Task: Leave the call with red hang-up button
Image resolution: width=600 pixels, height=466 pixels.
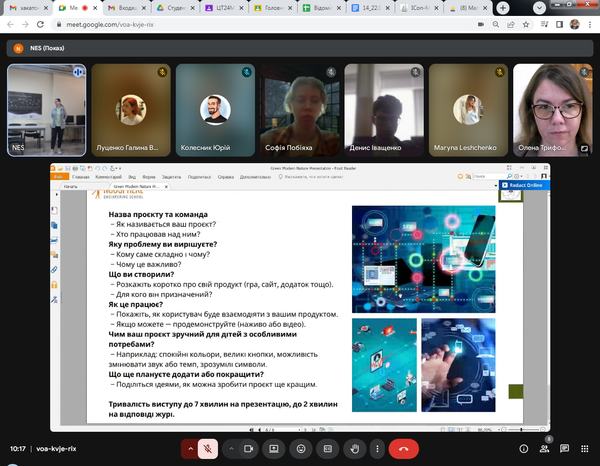Action: [404, 449]
